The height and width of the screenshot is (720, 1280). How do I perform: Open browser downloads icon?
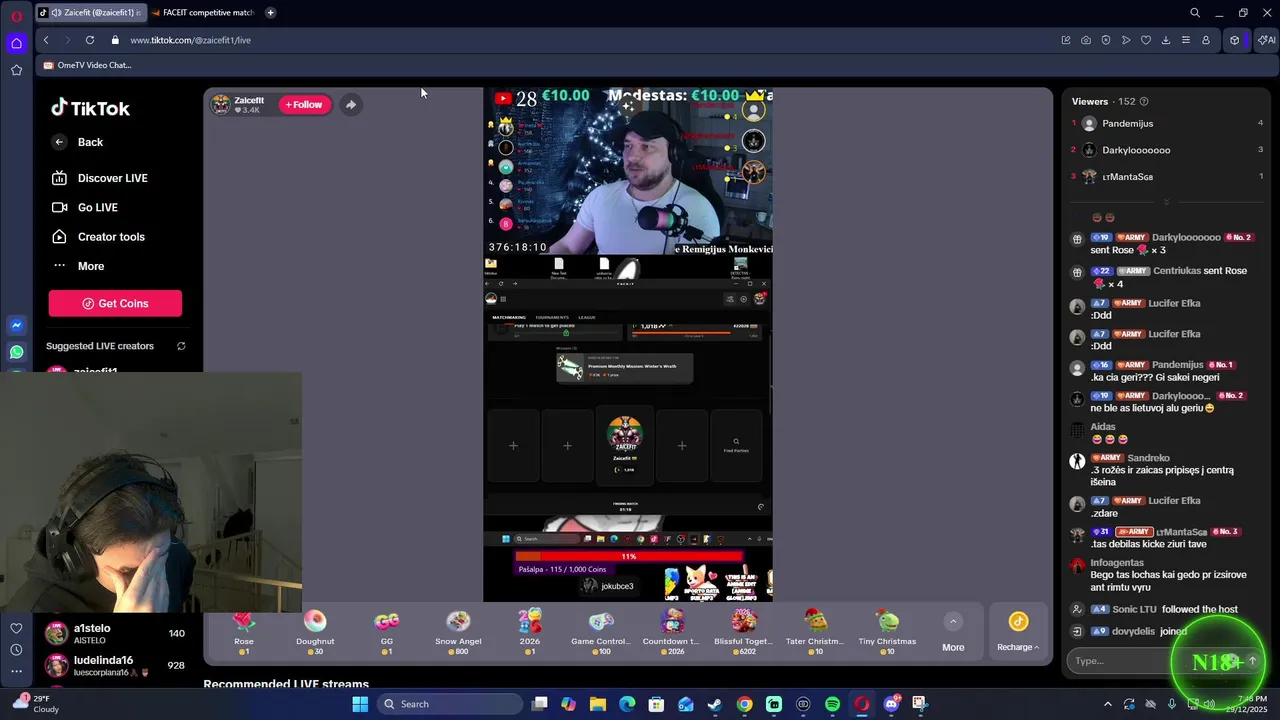[1166, 40]
